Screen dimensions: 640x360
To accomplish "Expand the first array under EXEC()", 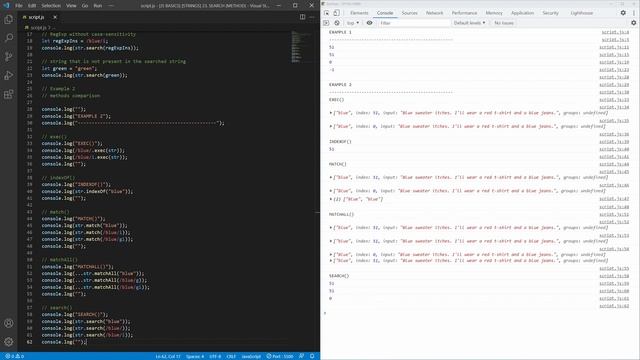I will 331,113.
